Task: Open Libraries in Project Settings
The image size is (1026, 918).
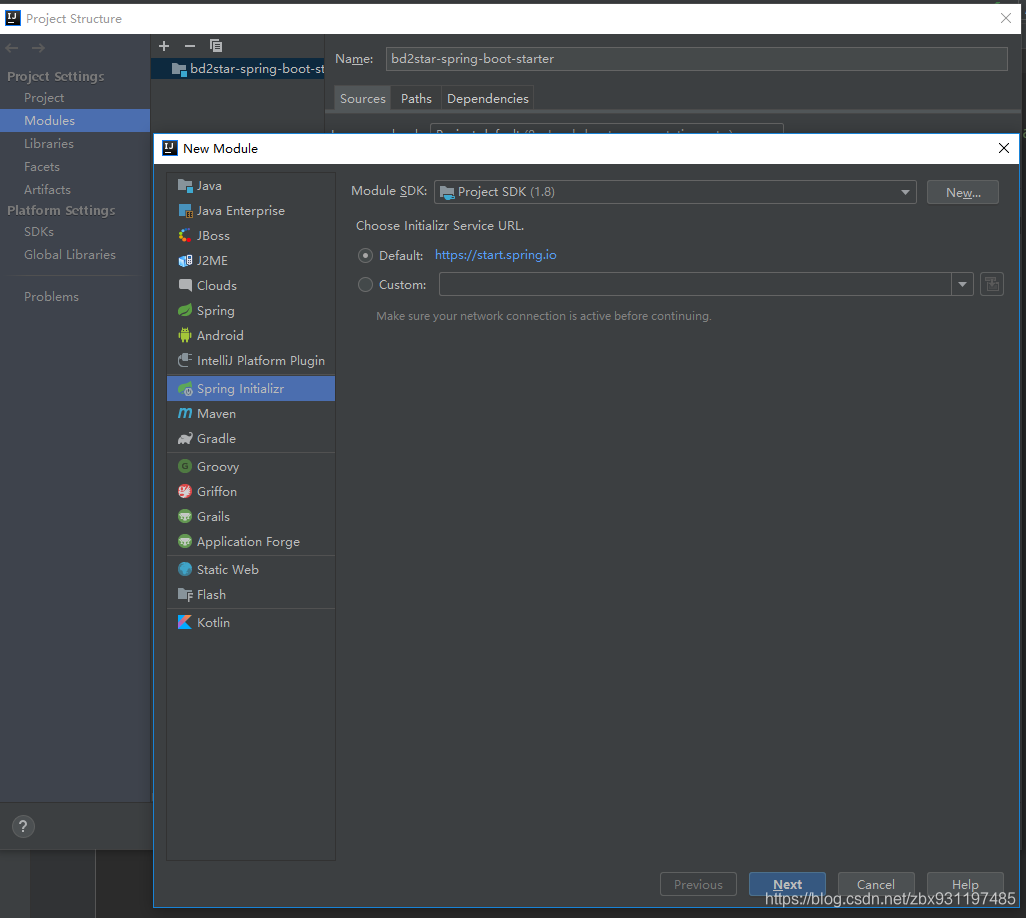Action: (48, 143)
